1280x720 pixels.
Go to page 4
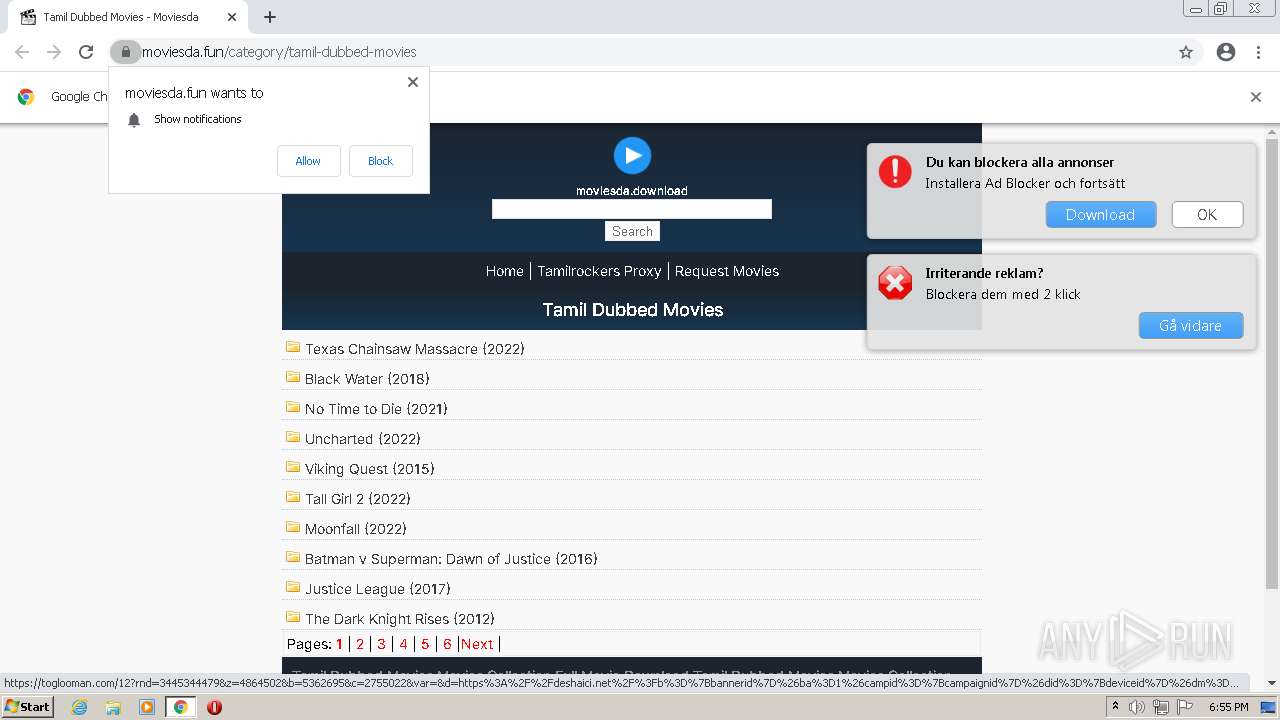(403, 644)
